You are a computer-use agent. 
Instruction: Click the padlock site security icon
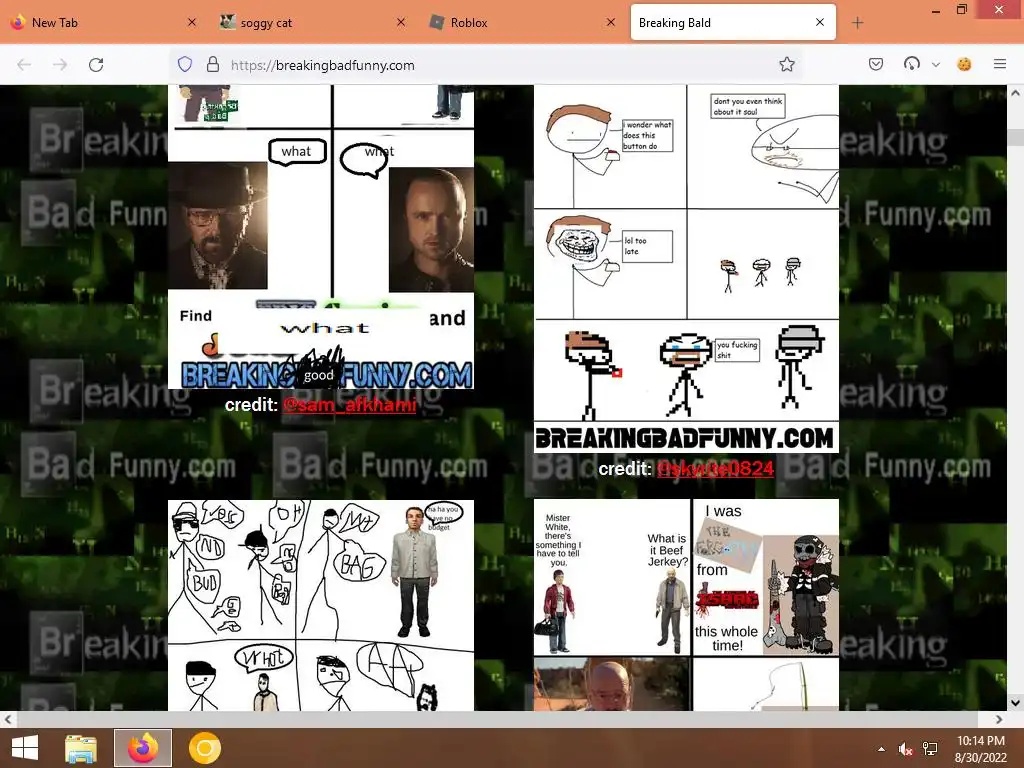tap(213, 64)
